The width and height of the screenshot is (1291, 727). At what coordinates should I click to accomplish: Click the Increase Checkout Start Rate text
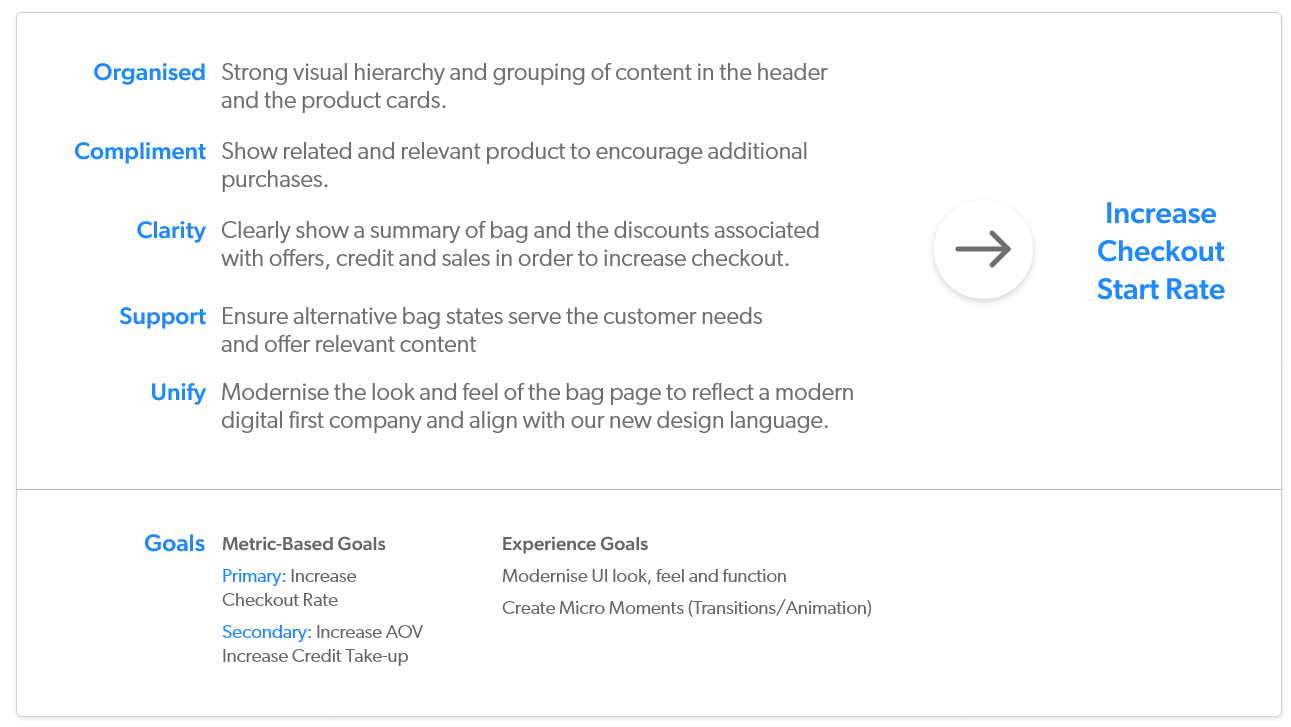click(x=1160, y=251)
